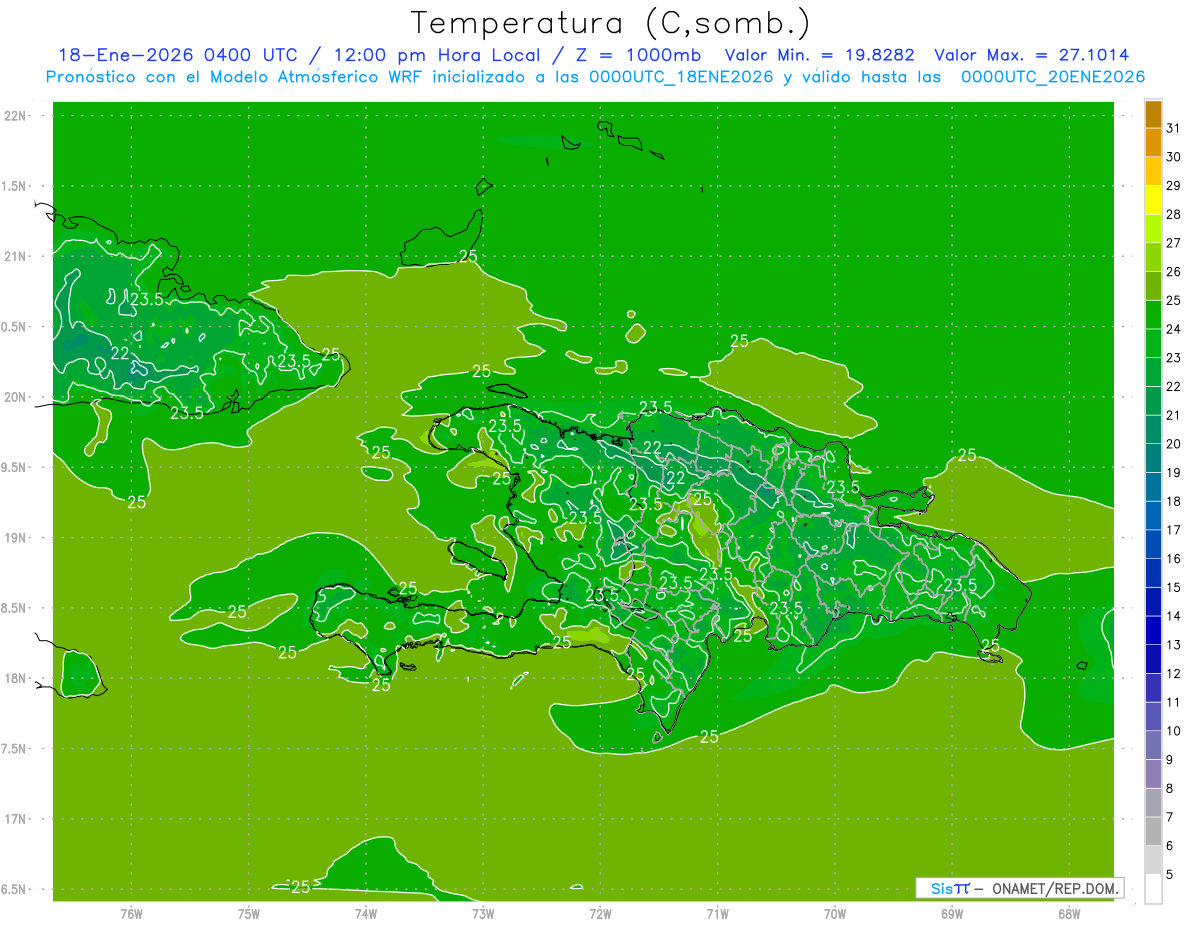The image size is (1200, 927).
Task: Click the teal swatch beside legend value 20
Action: pyautogui.click(x=1153, y=458)
